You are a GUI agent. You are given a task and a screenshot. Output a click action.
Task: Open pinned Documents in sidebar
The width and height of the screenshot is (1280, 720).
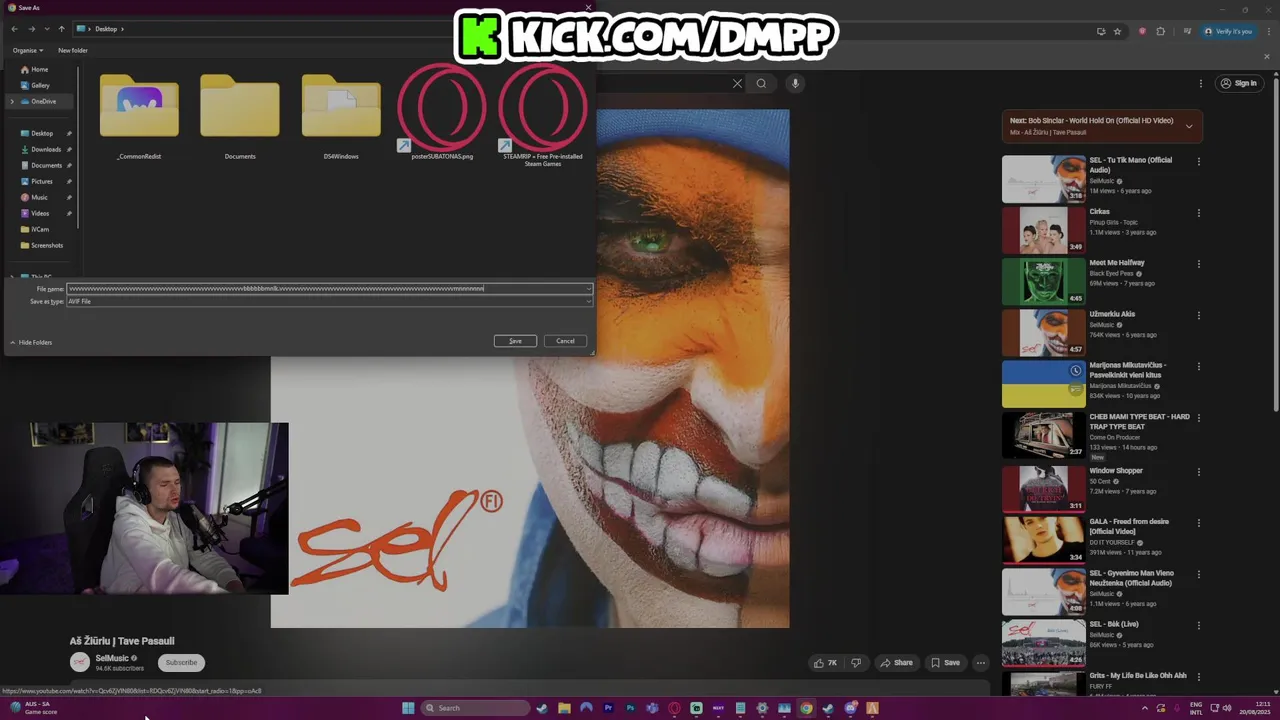click(x=46, y=165)
